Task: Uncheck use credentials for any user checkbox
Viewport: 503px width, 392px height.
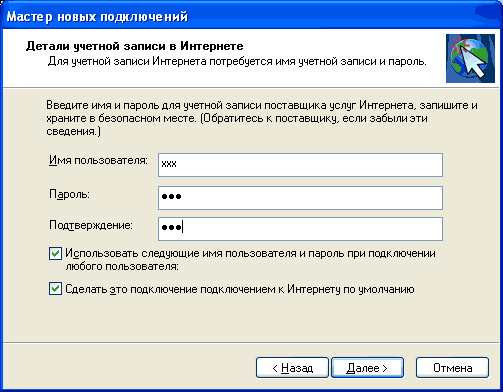Action: (55, 254)
